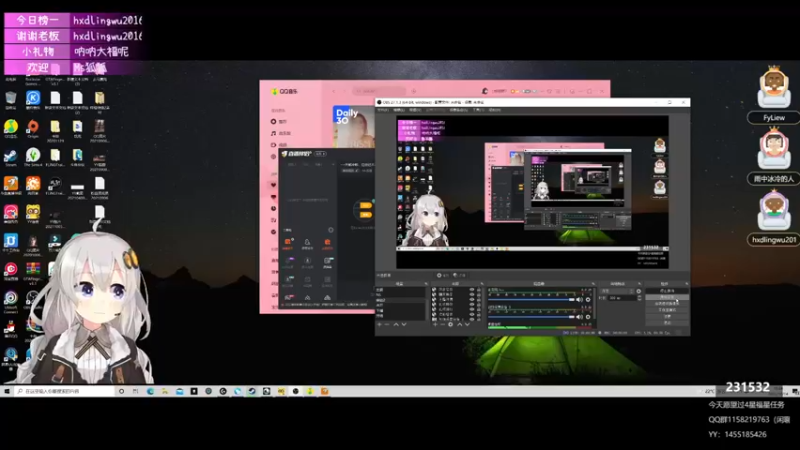Click the first orange tool icon in the dark accelerator window

[288, 242]
